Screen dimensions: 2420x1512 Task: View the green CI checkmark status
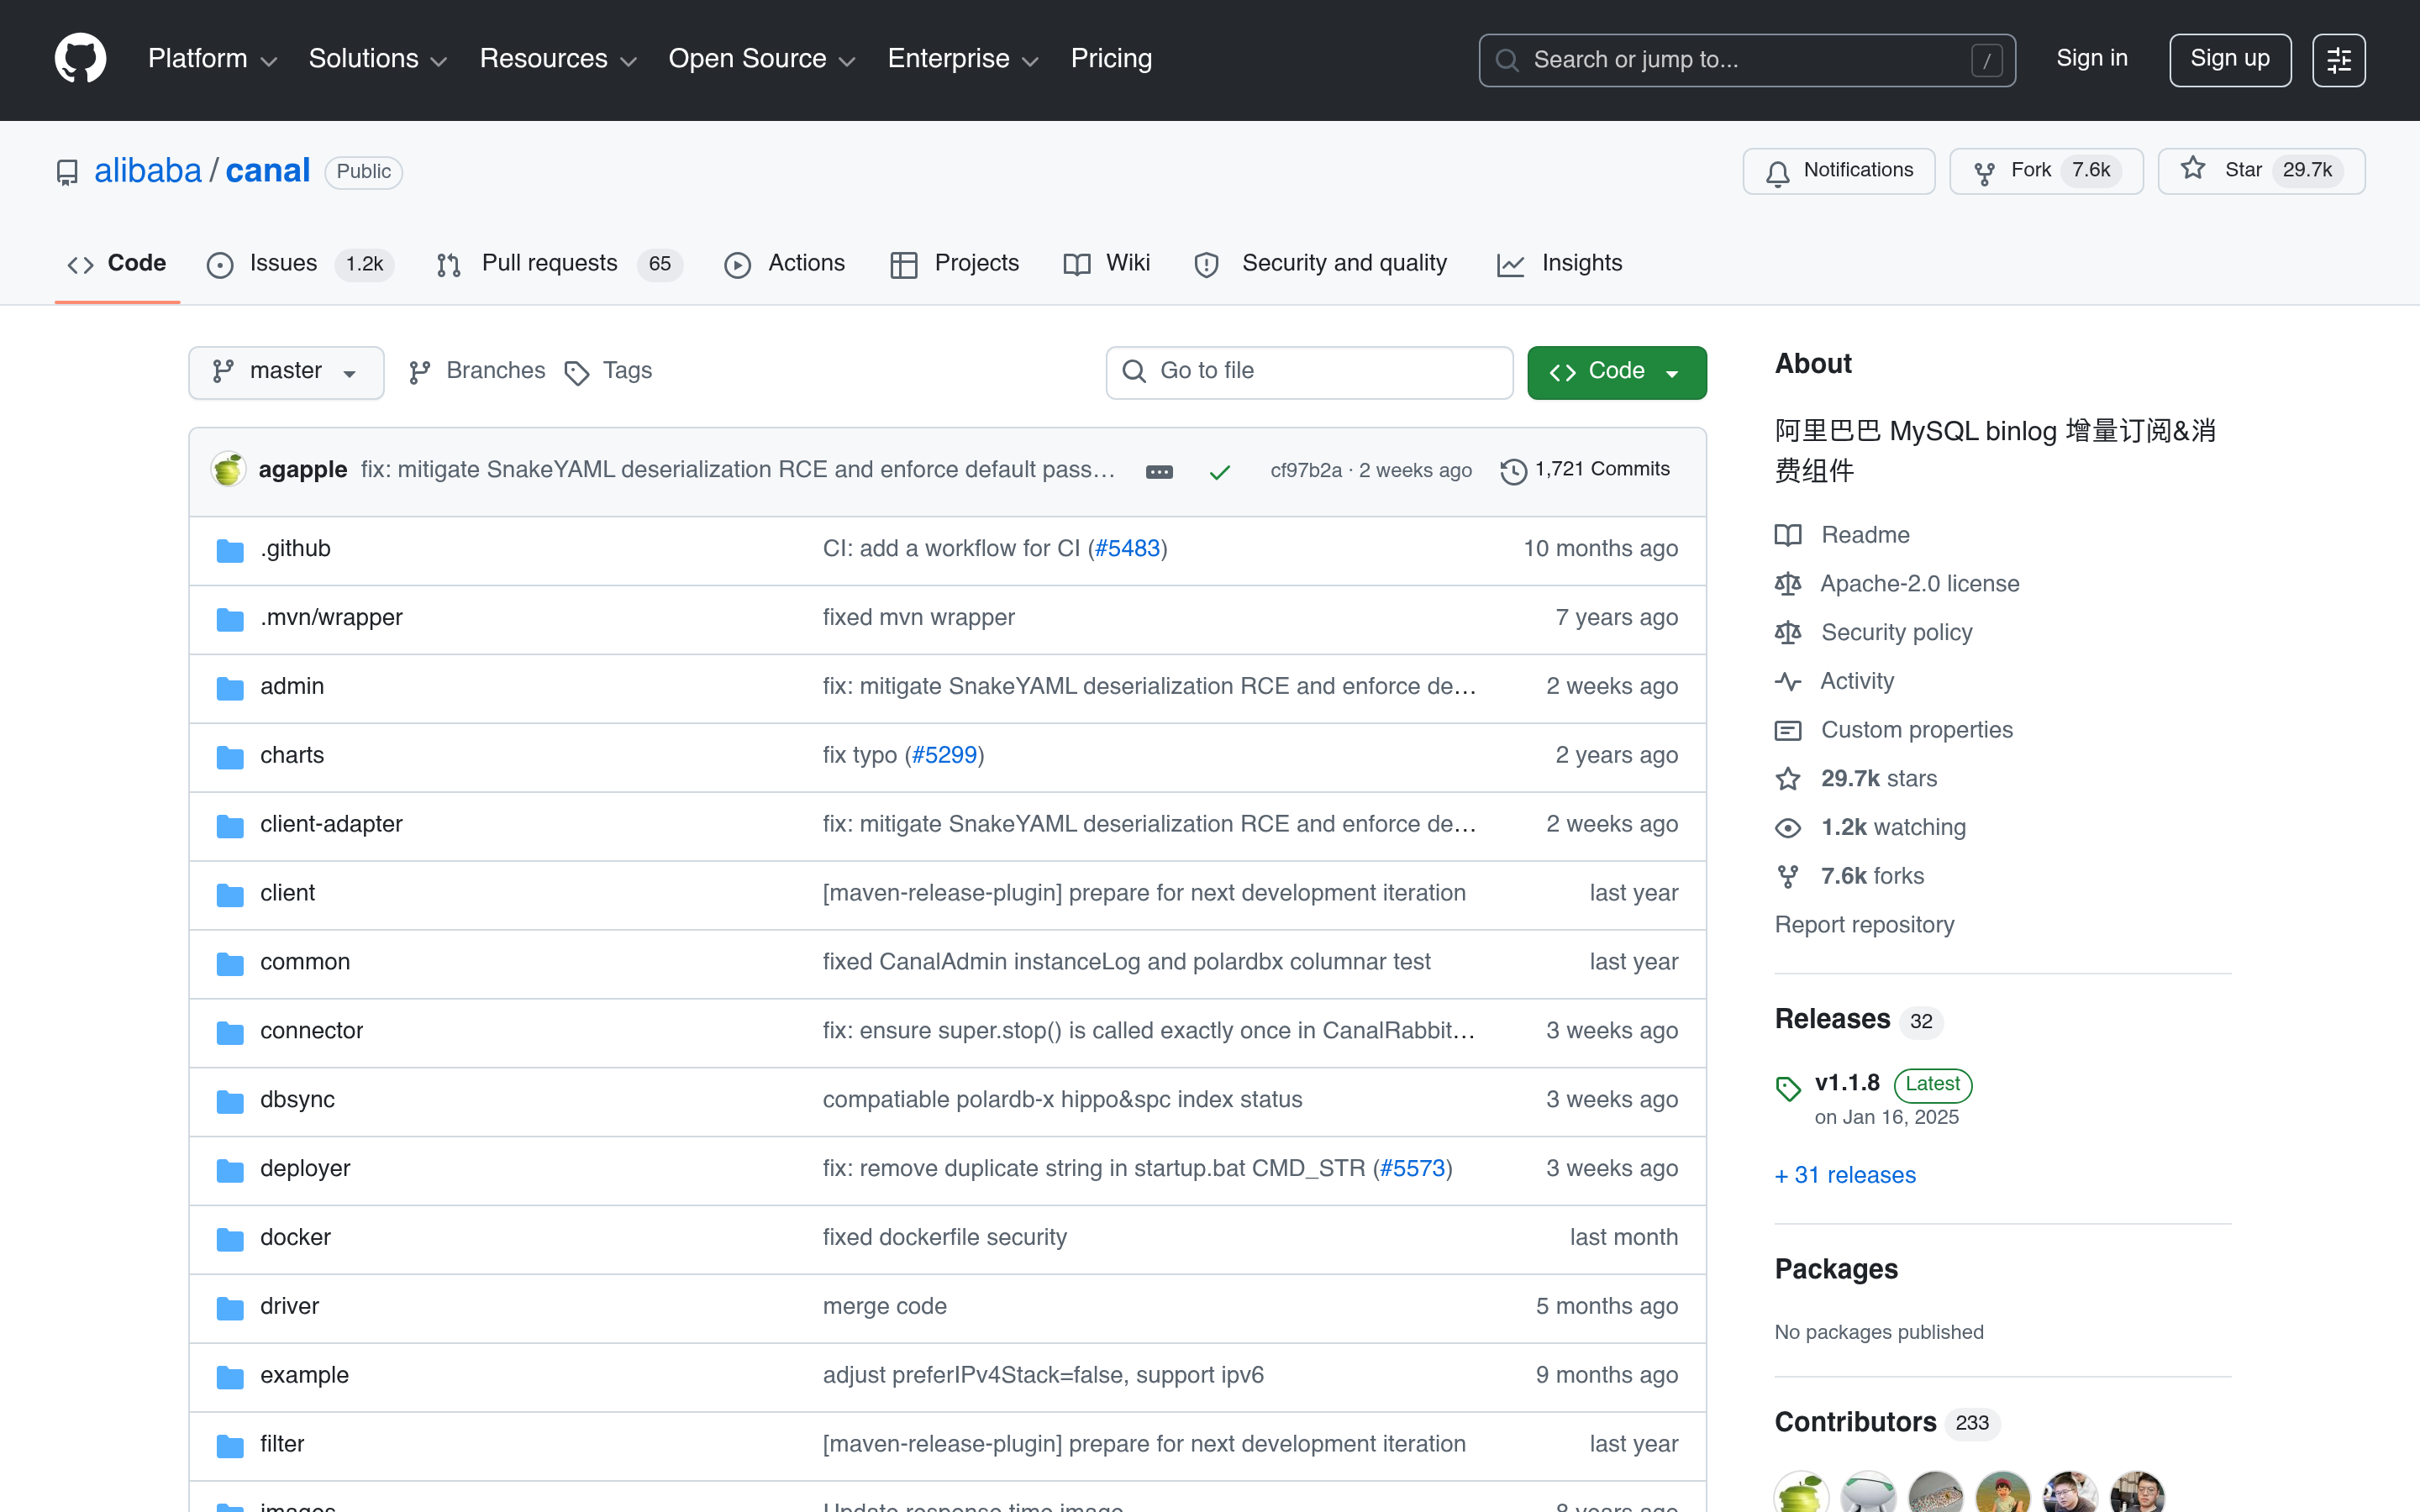pyautogui.click(x=1219, y=472)
